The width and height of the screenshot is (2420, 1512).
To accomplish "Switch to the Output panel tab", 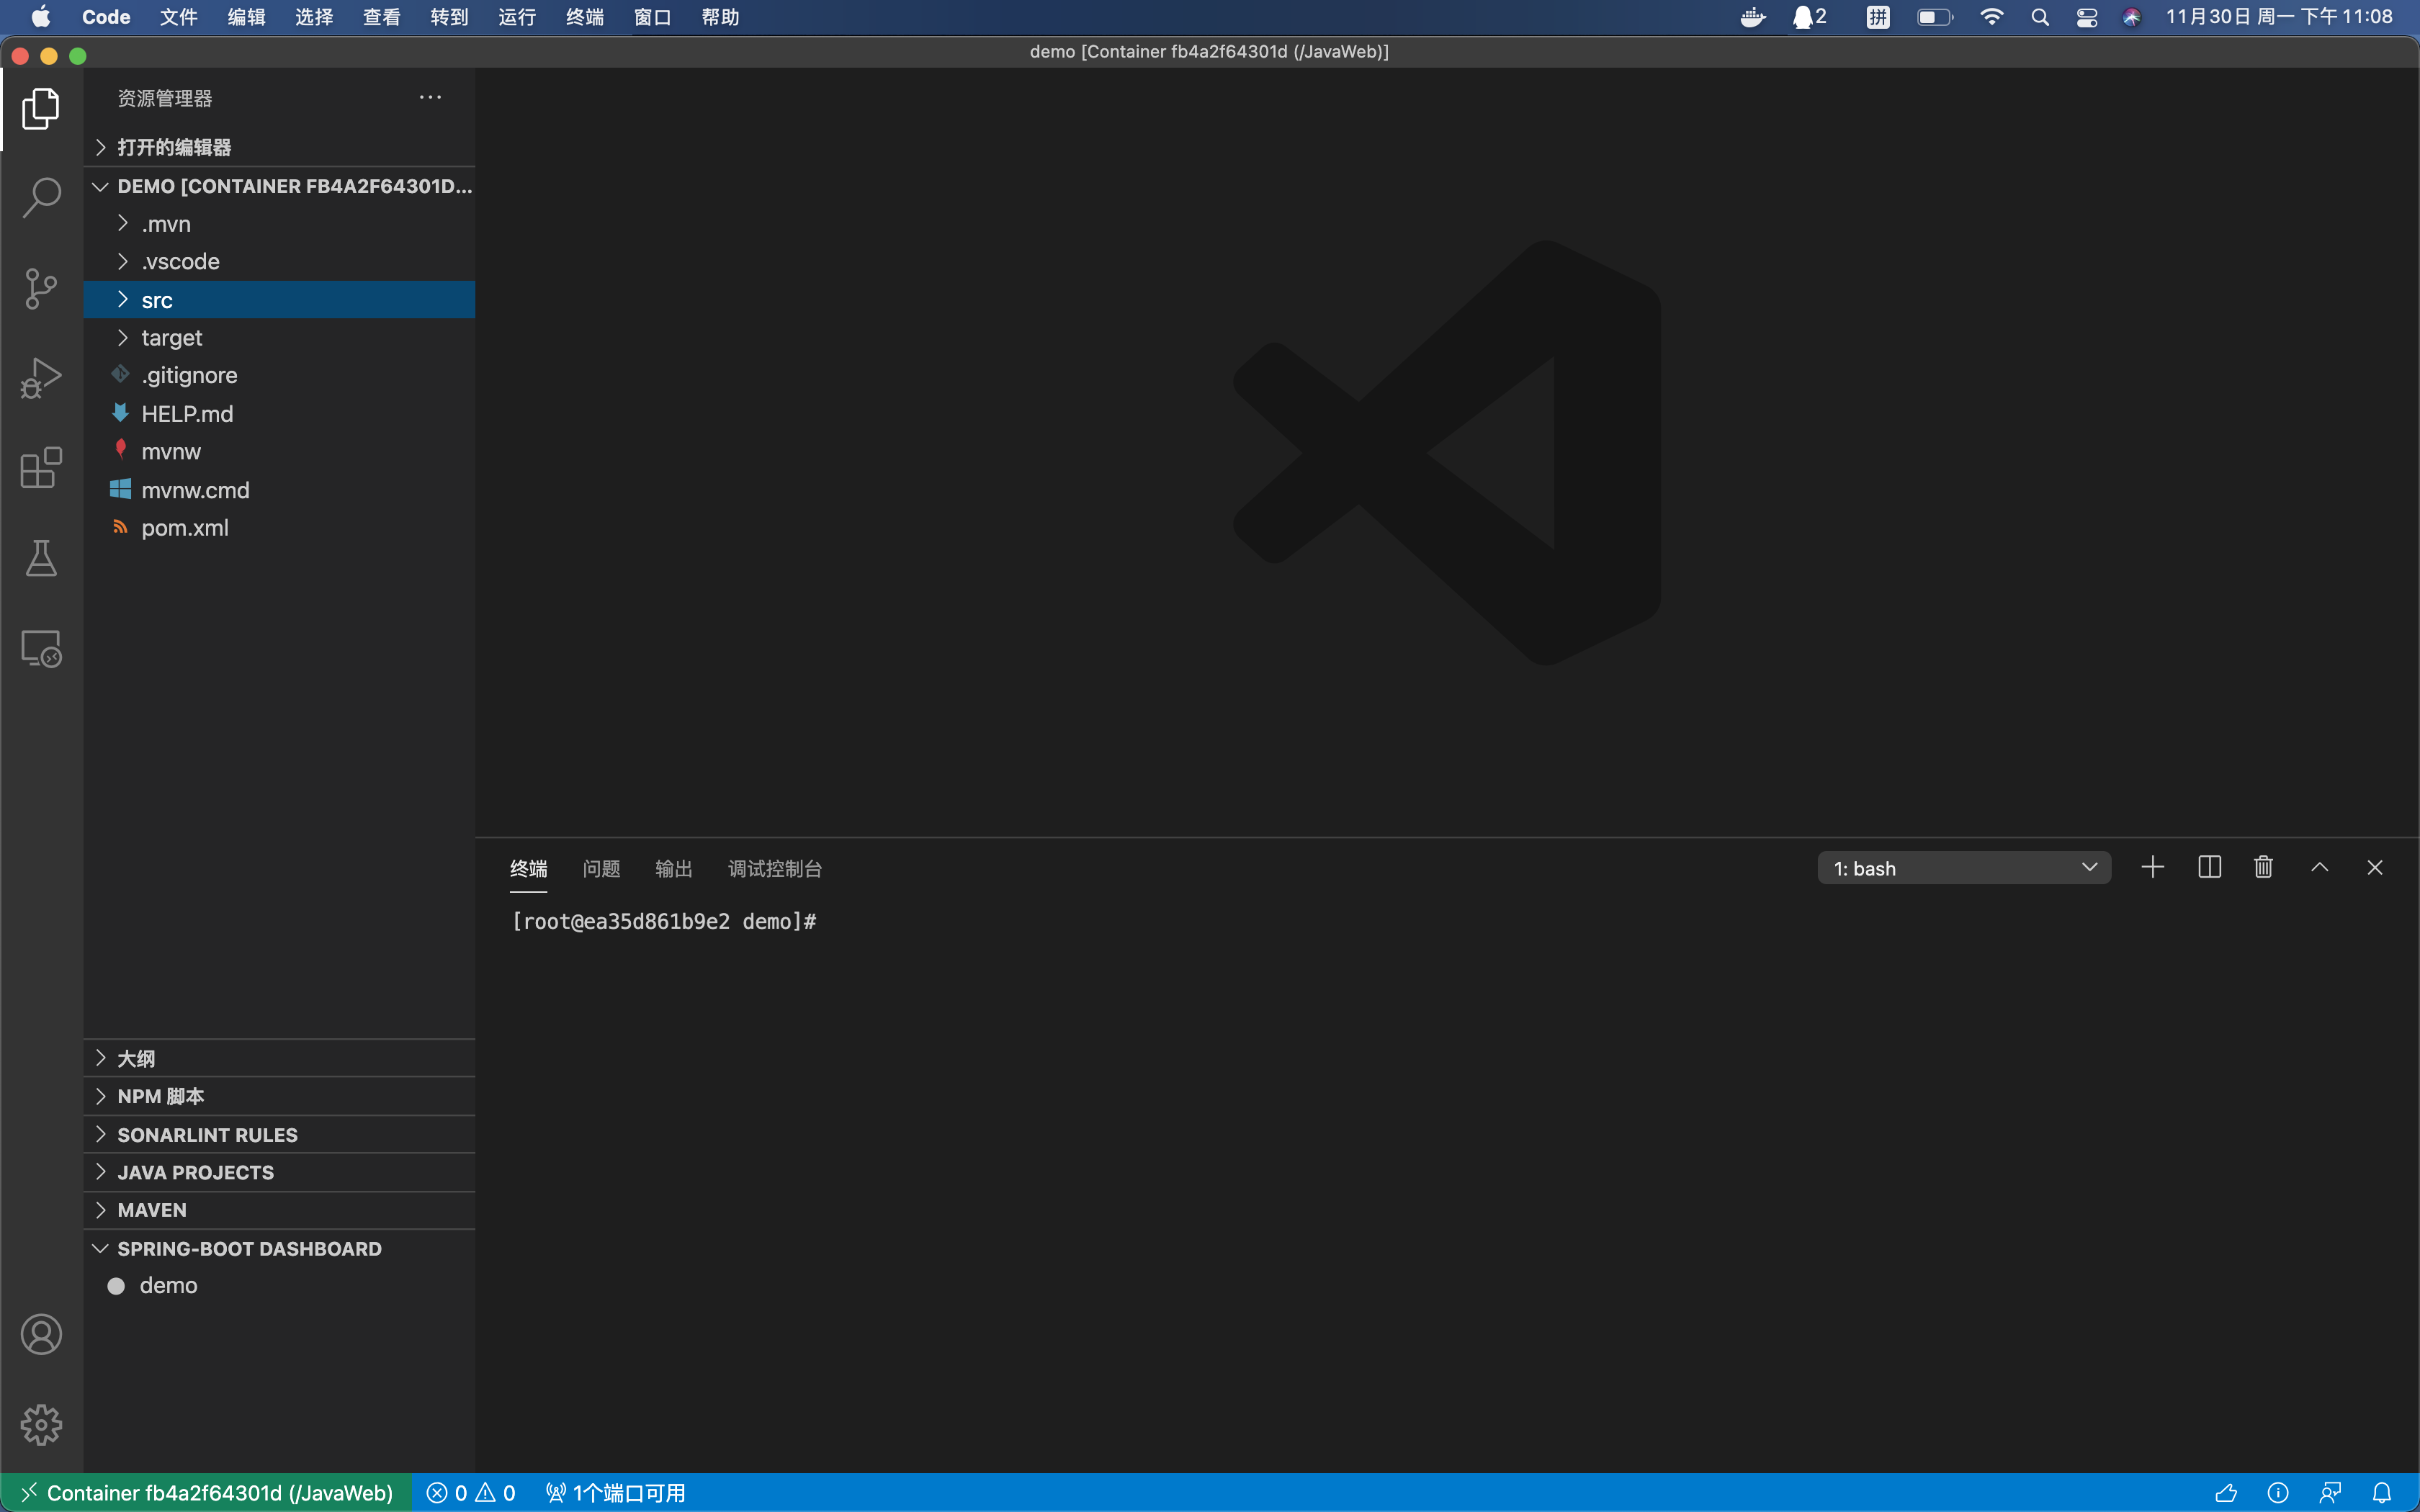I will (673, 868).
